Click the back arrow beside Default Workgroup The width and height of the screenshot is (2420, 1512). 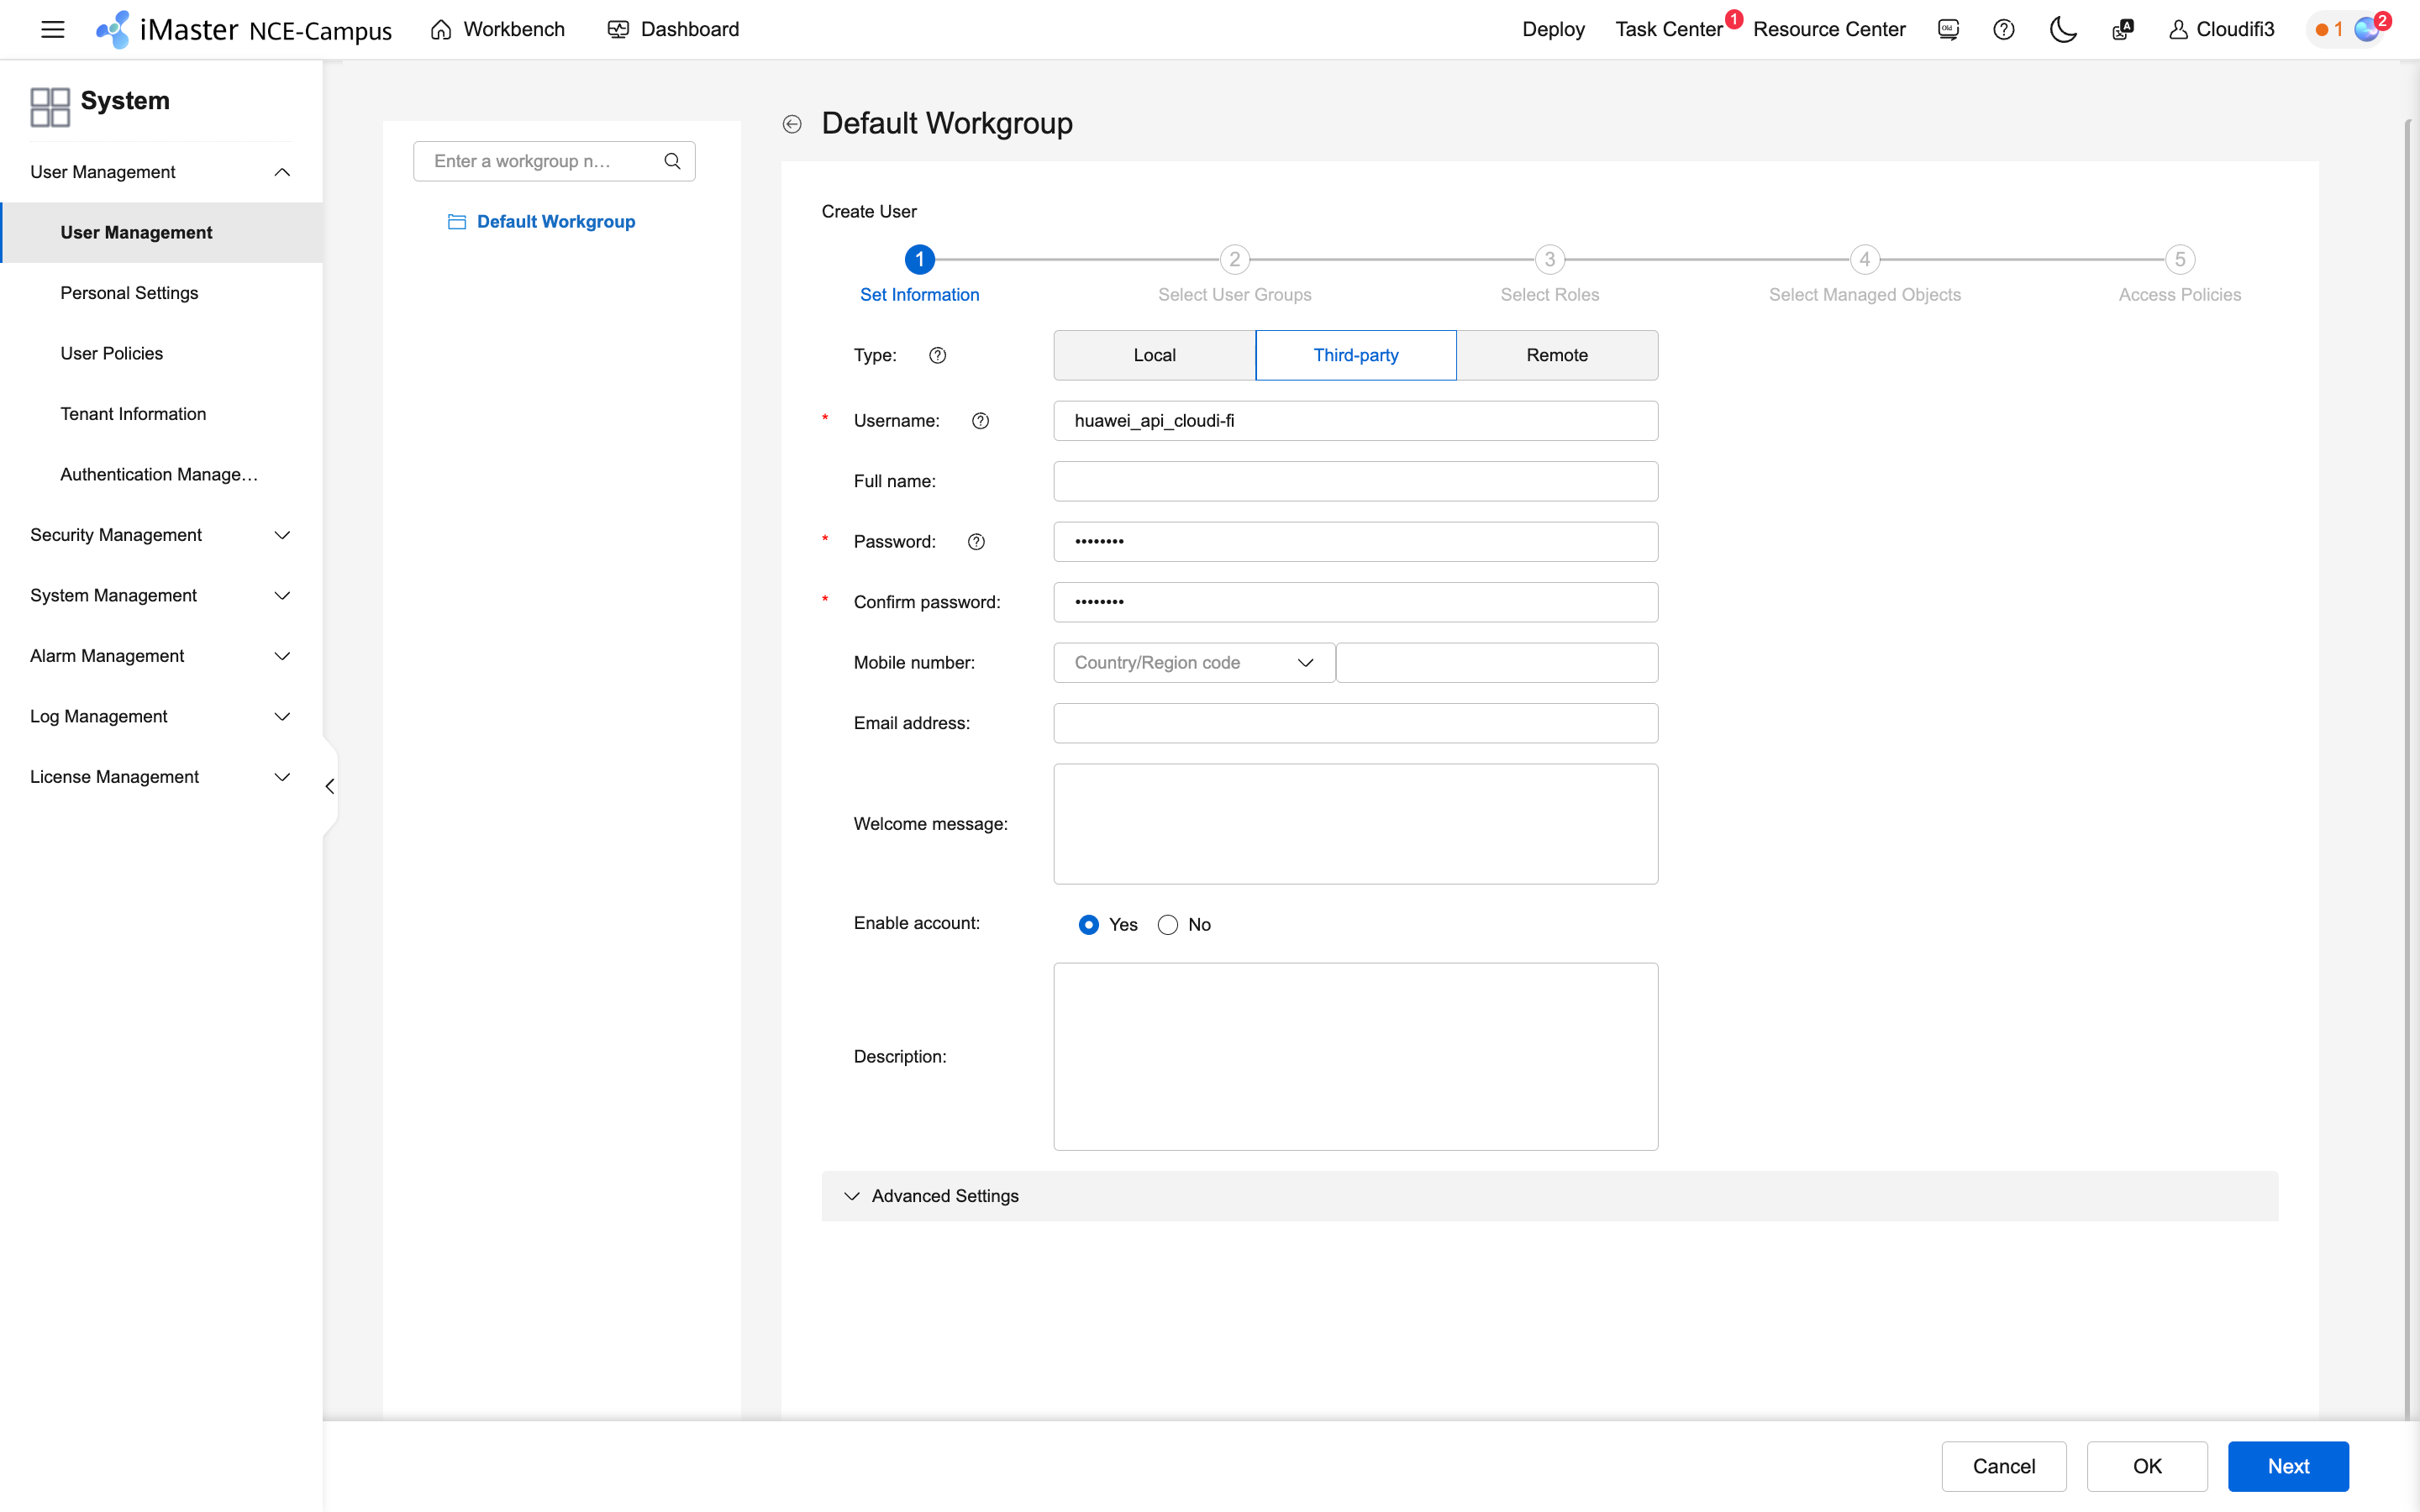(792, 123)
